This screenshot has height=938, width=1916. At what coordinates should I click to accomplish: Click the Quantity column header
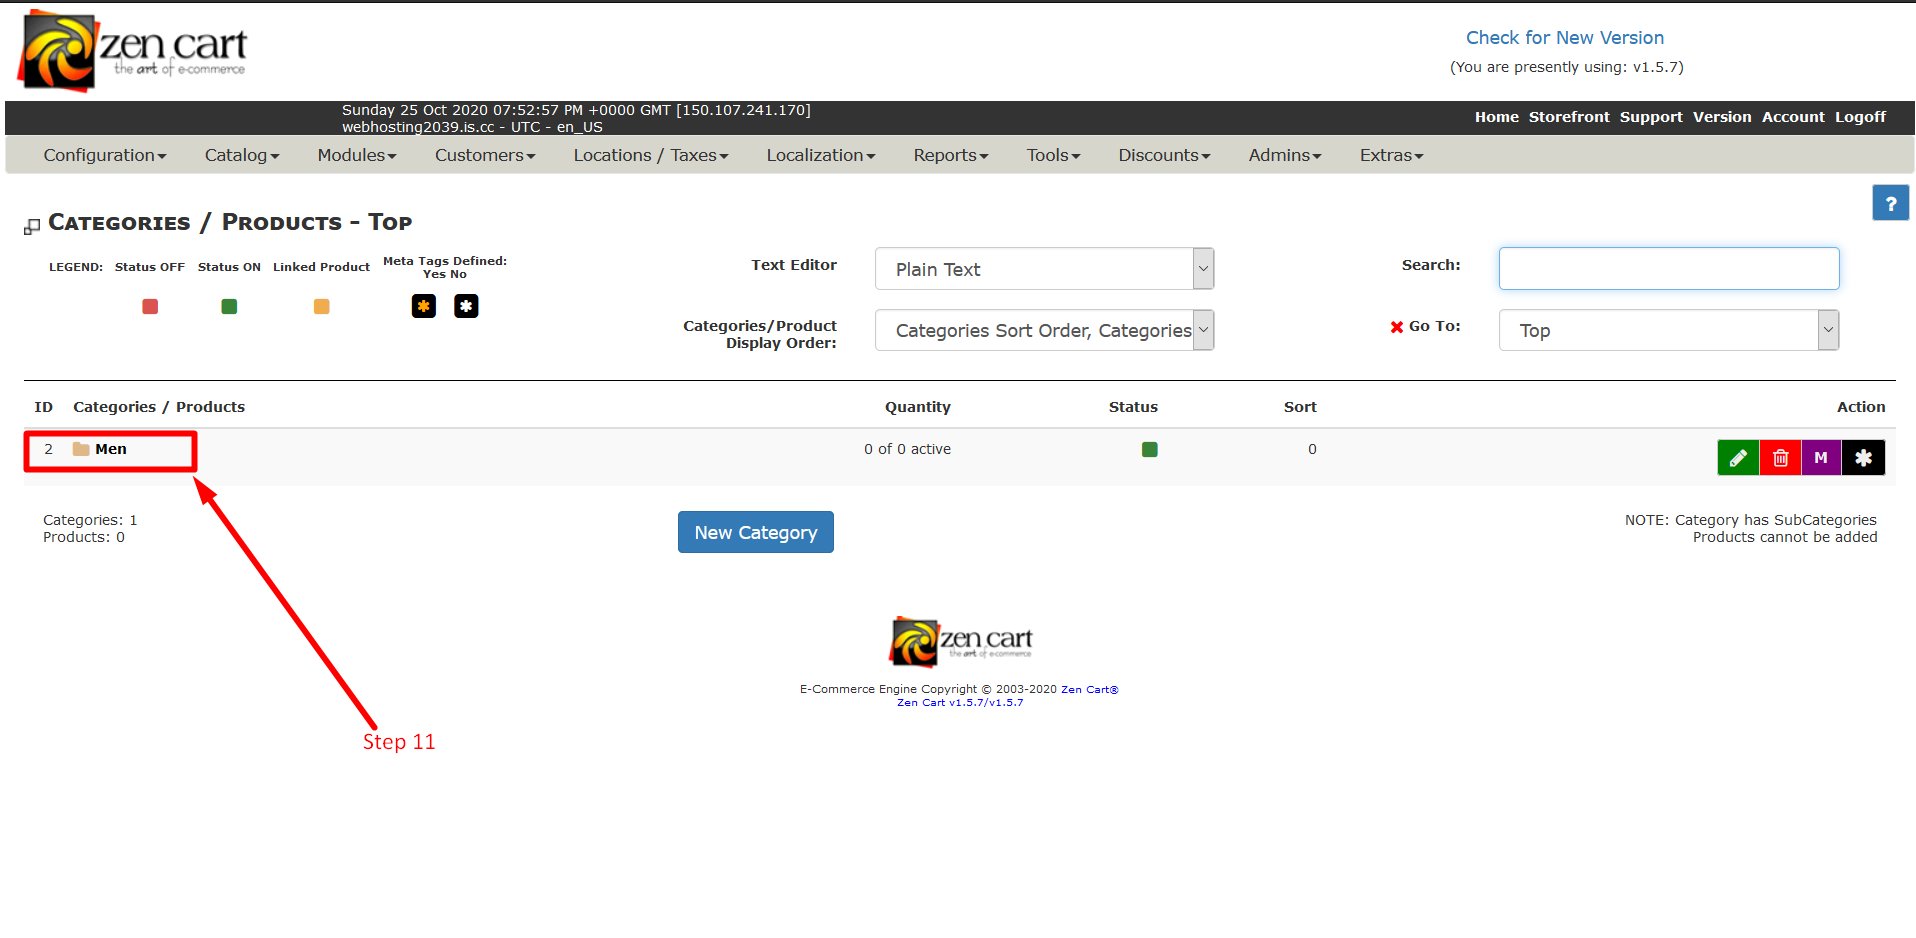(917, 407)
